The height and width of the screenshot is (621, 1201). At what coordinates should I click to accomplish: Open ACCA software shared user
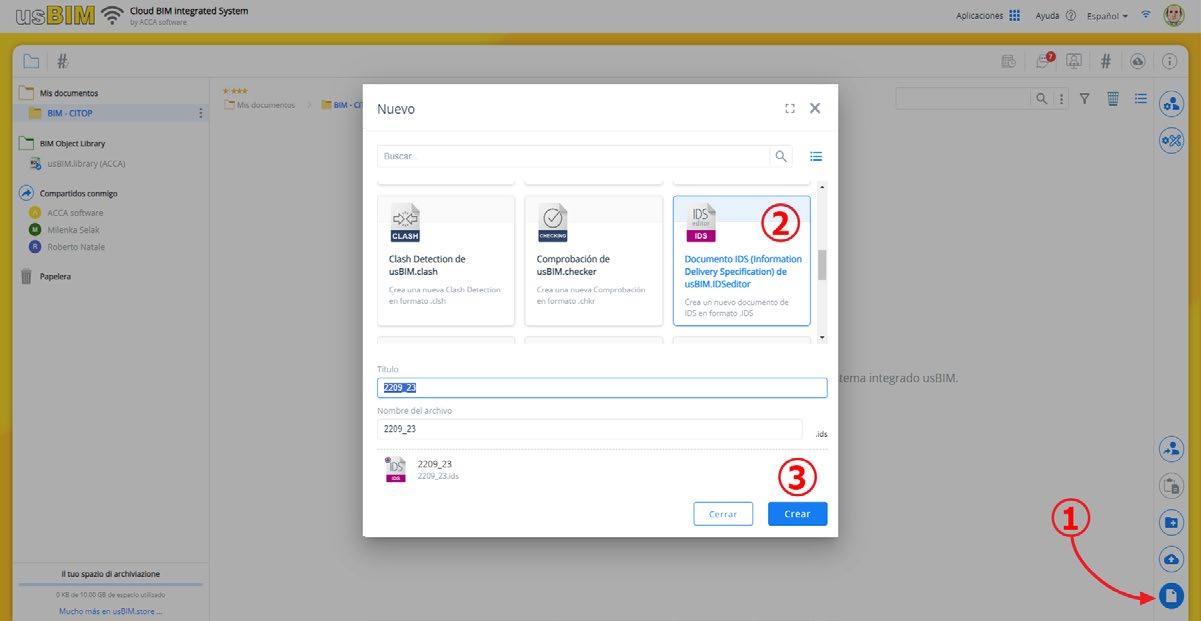pyautogui.click(x=75, y=212)
